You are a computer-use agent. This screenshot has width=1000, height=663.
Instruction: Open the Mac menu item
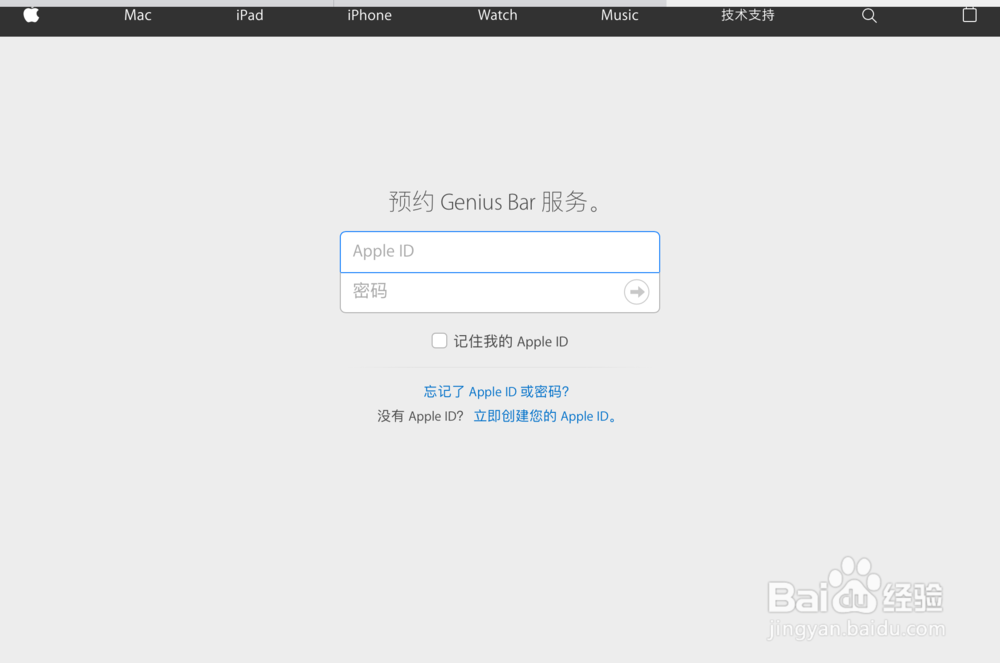[138, 15]
